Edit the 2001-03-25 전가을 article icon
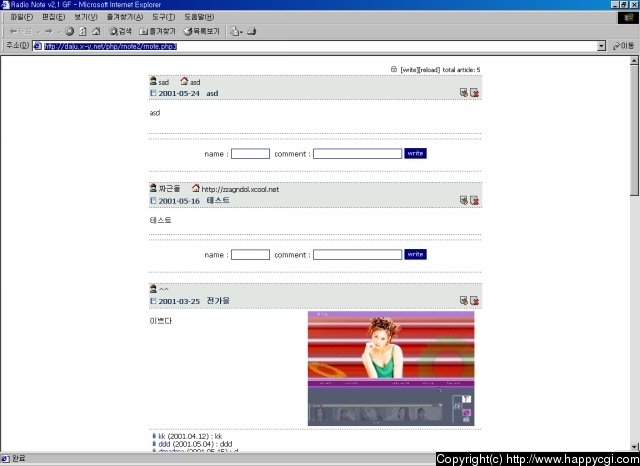The height and width of the screenshot is (466, 640). (x=463, y=300)
